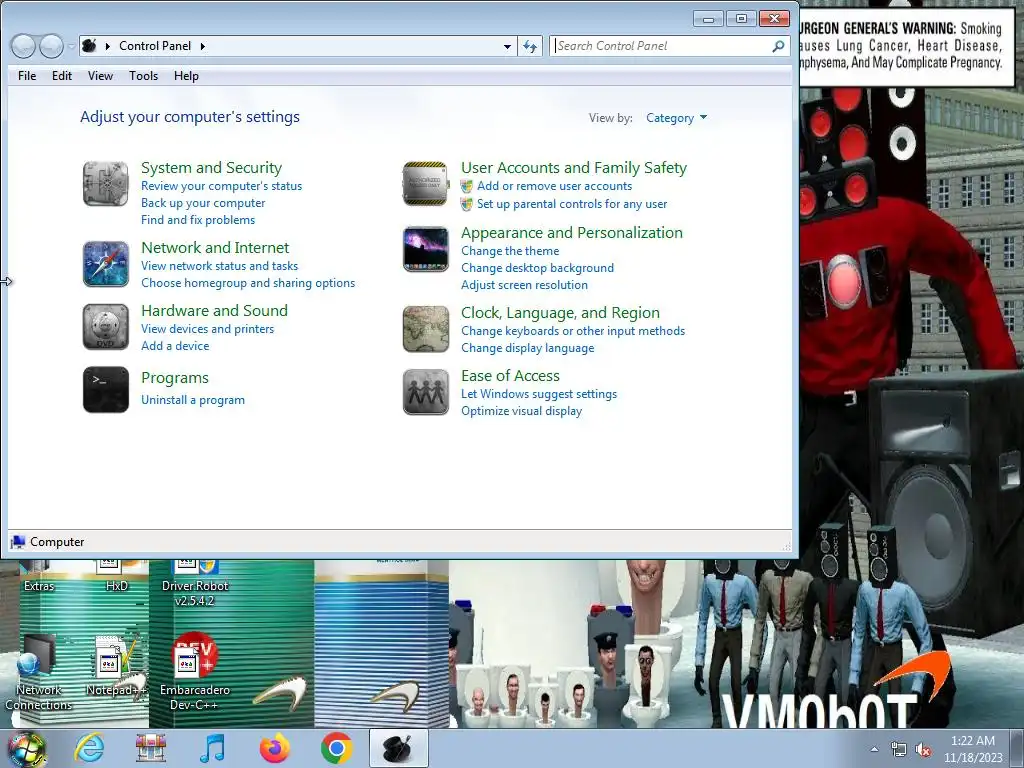Click Change desktop background
Image resolution: width=1024 pixels, height=768 pixels.
point(537,268)
